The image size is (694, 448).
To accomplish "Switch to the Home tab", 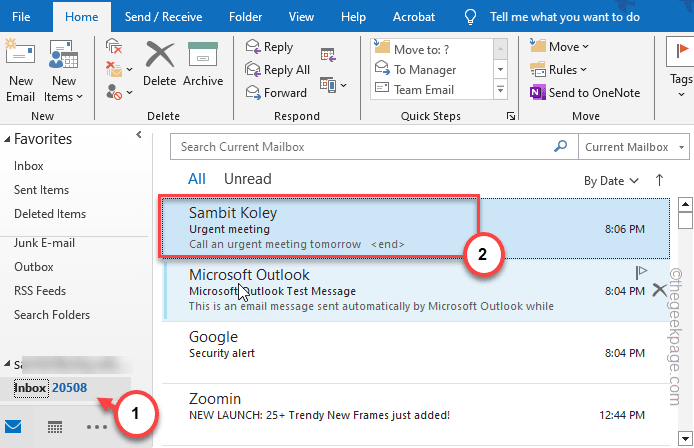I will [81, 17].
